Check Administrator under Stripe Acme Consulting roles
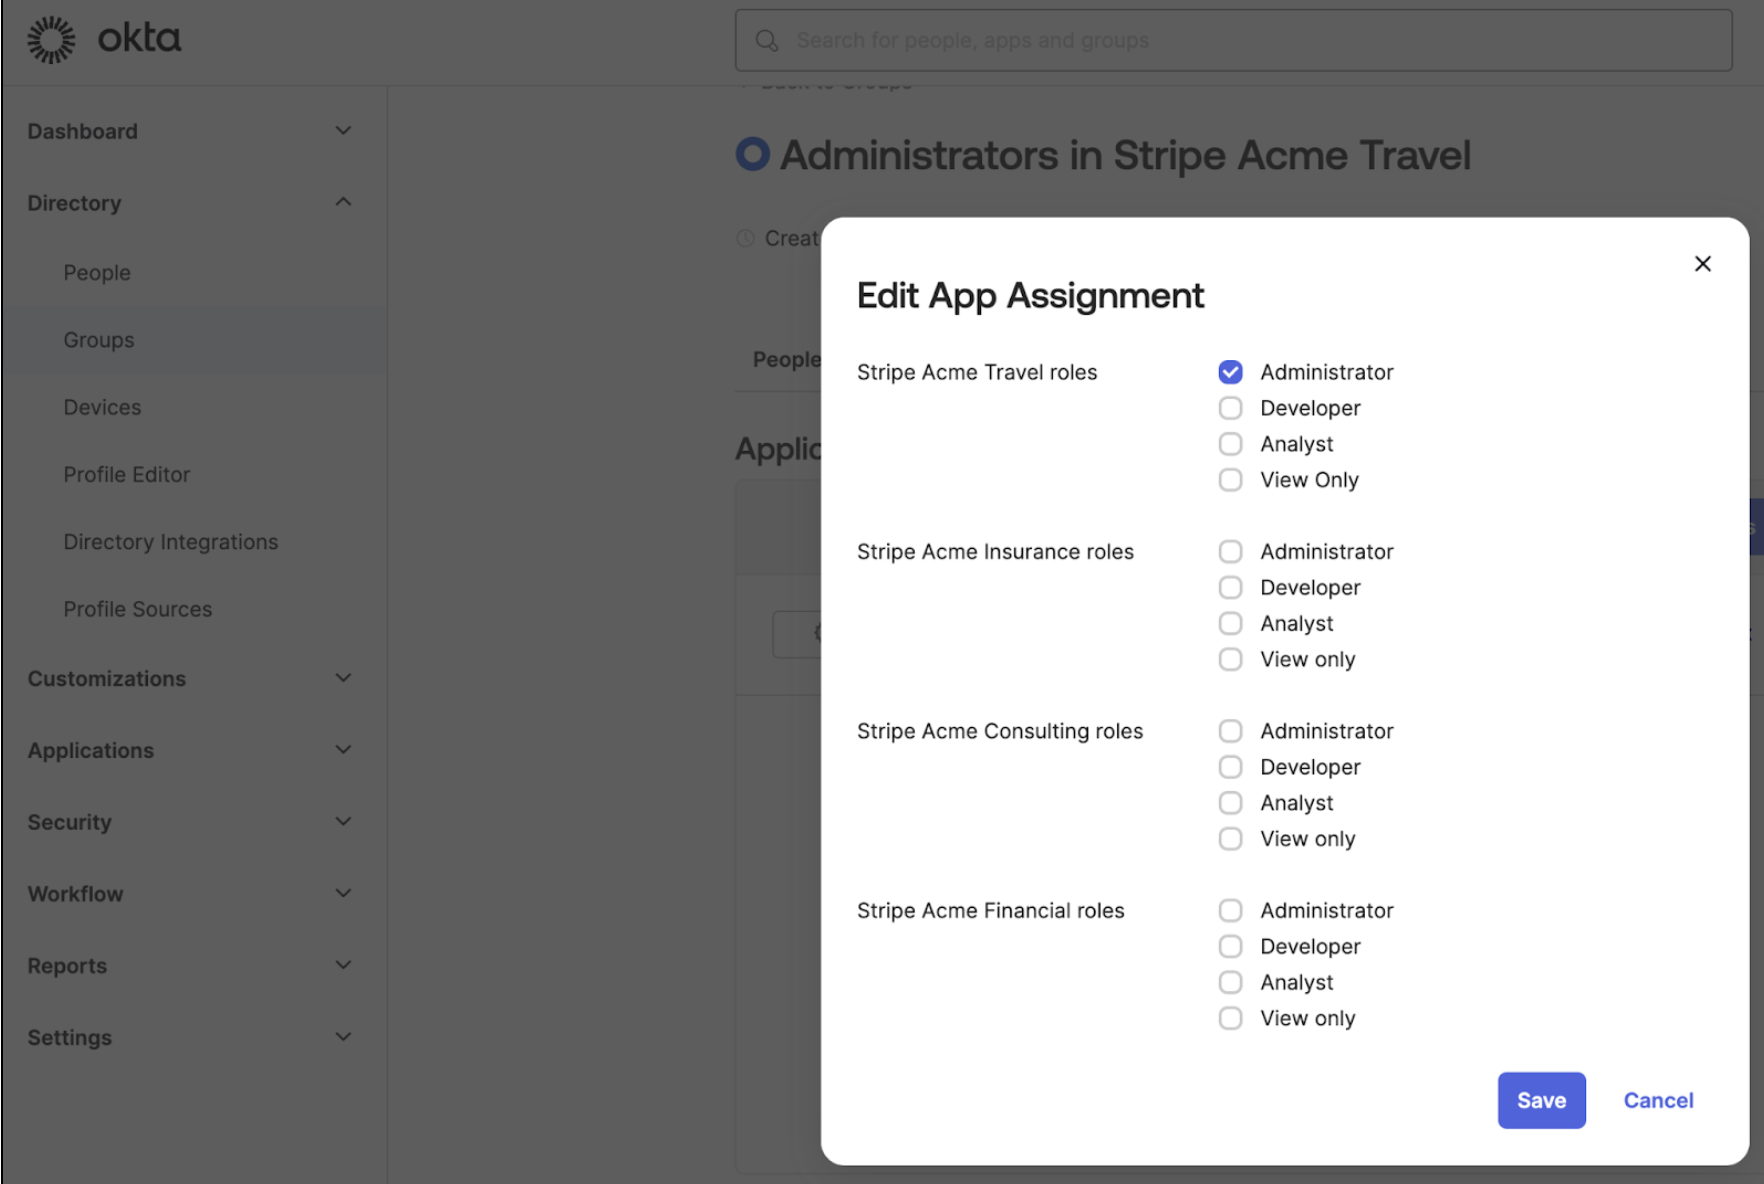 [1230, 731]
